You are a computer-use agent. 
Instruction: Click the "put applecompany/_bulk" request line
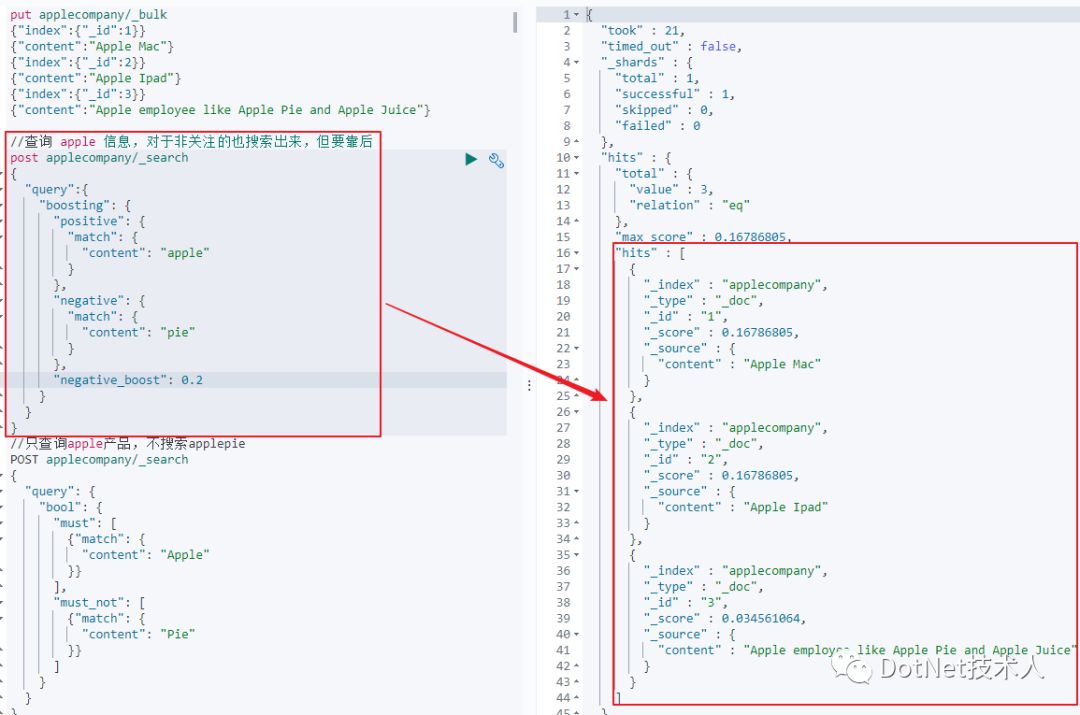(88, 14)
